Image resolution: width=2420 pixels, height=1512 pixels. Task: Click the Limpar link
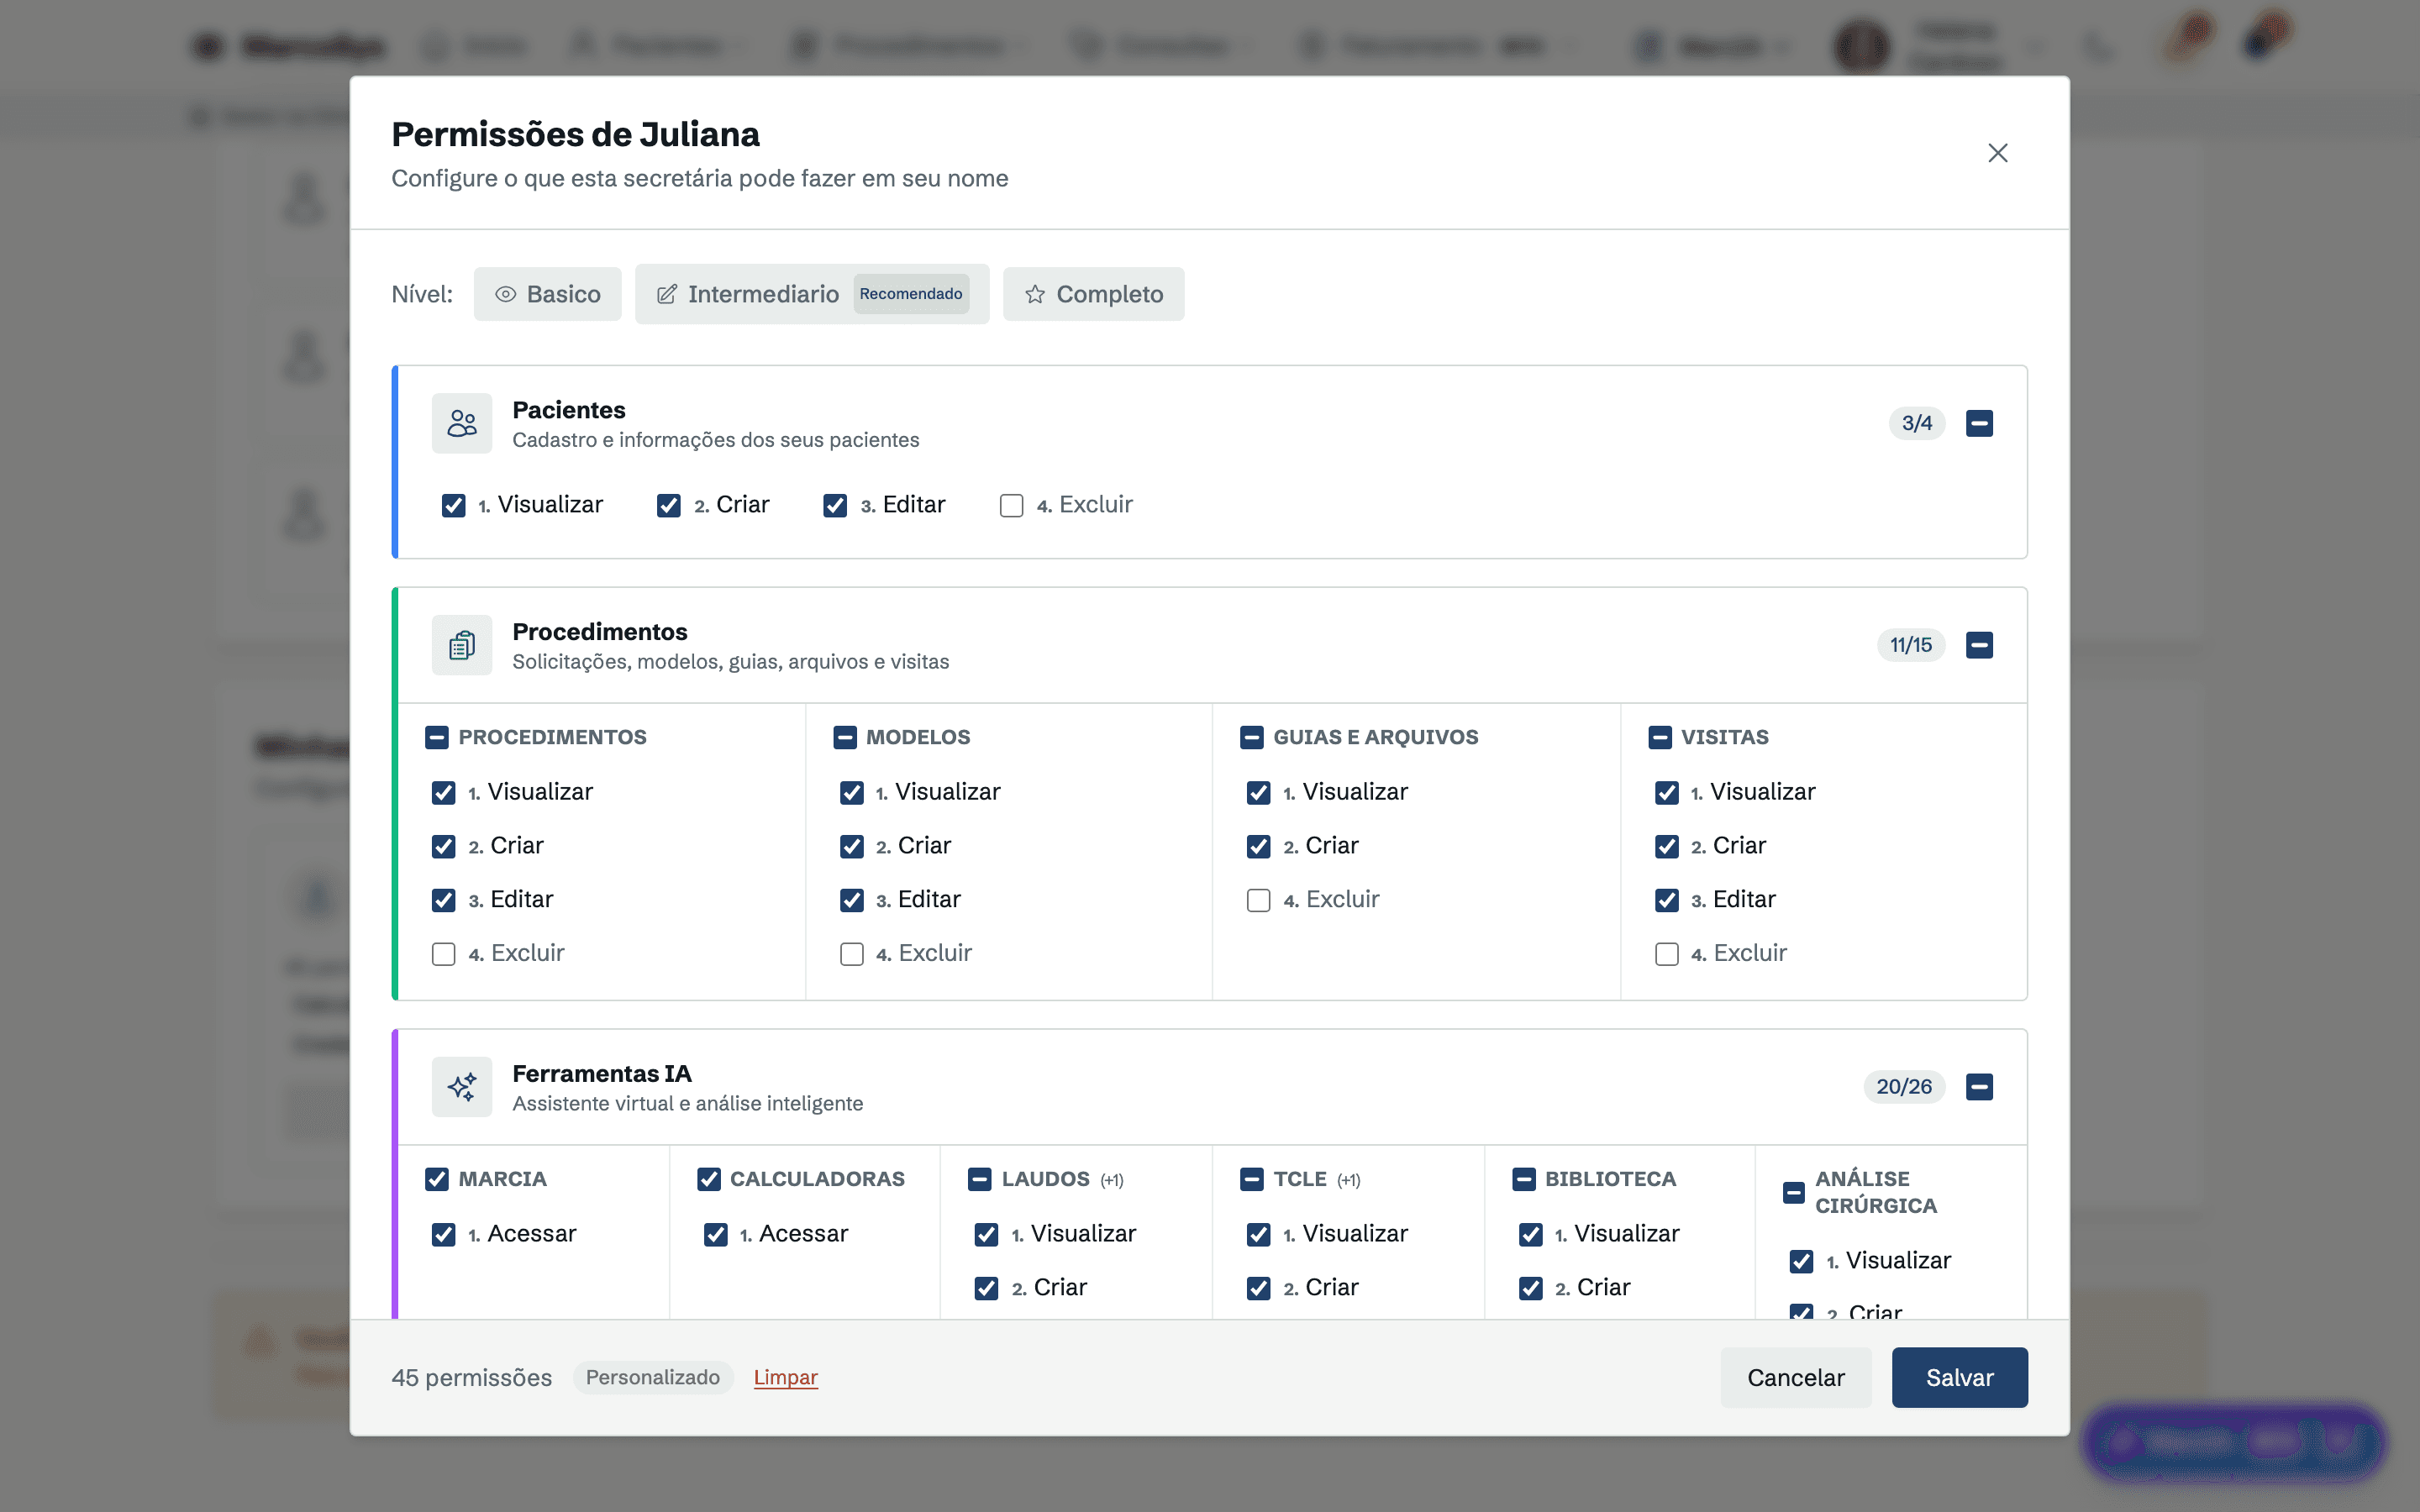click(786, 1377)
